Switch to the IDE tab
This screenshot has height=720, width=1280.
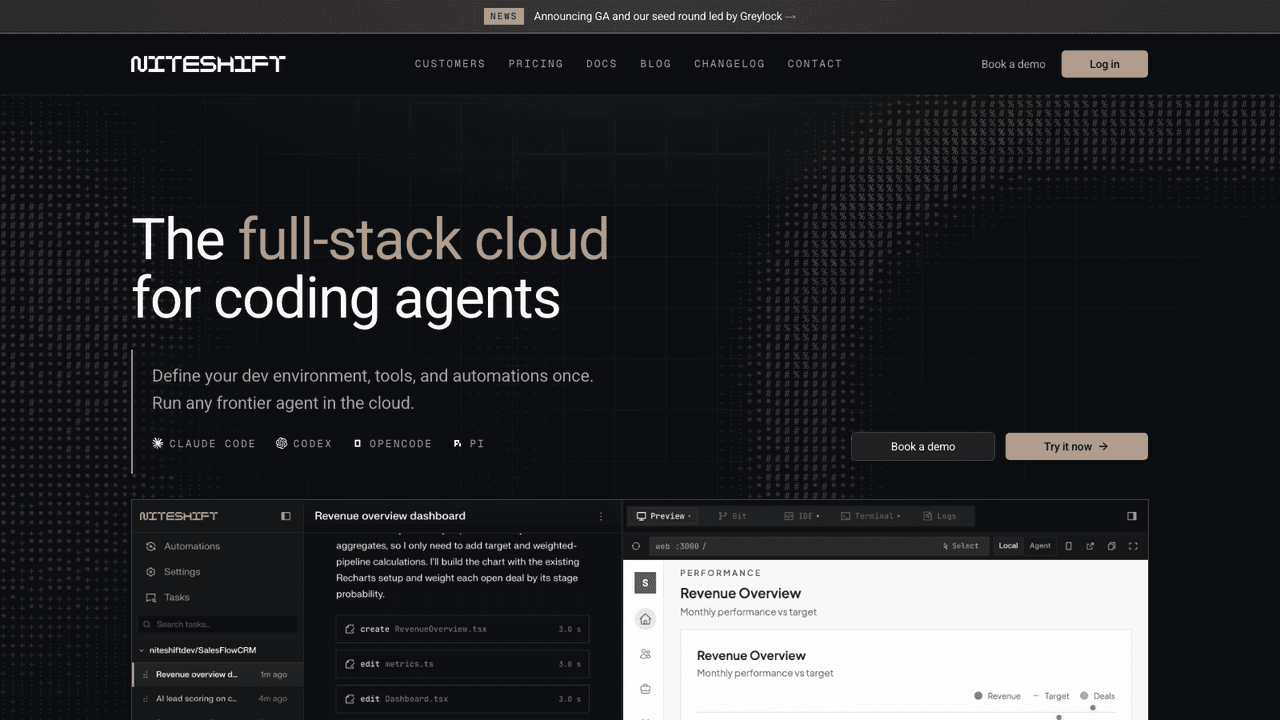click(x=801, y=516)
